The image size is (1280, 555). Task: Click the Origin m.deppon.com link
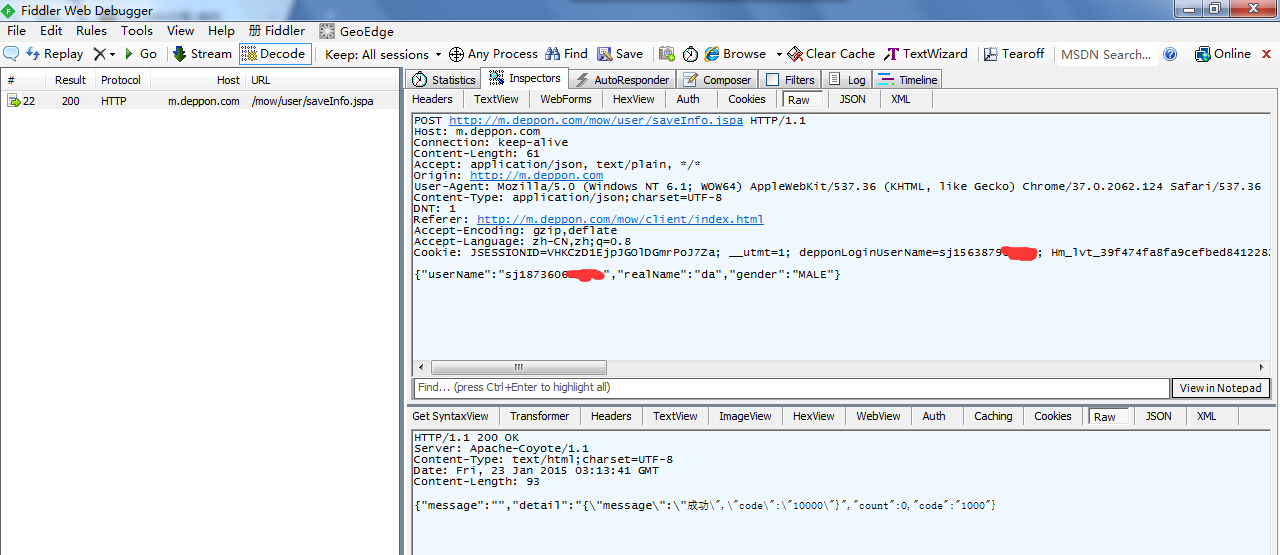[x=537, y=175]
